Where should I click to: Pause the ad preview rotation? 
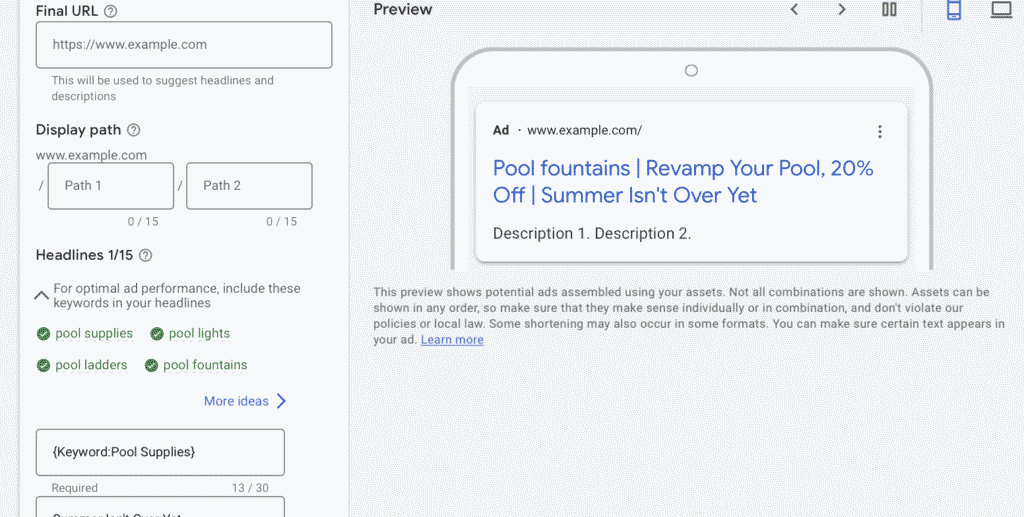(889, 10)
